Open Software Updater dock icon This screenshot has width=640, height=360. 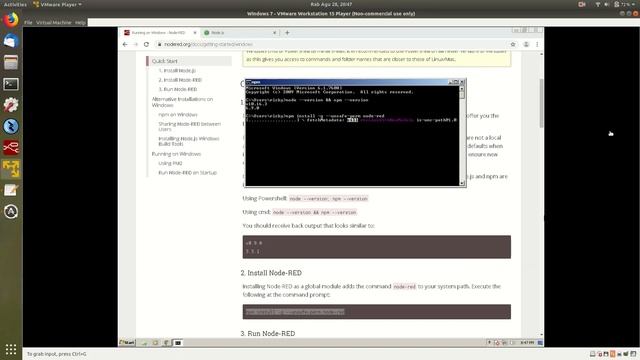click(x=11, y=211)
